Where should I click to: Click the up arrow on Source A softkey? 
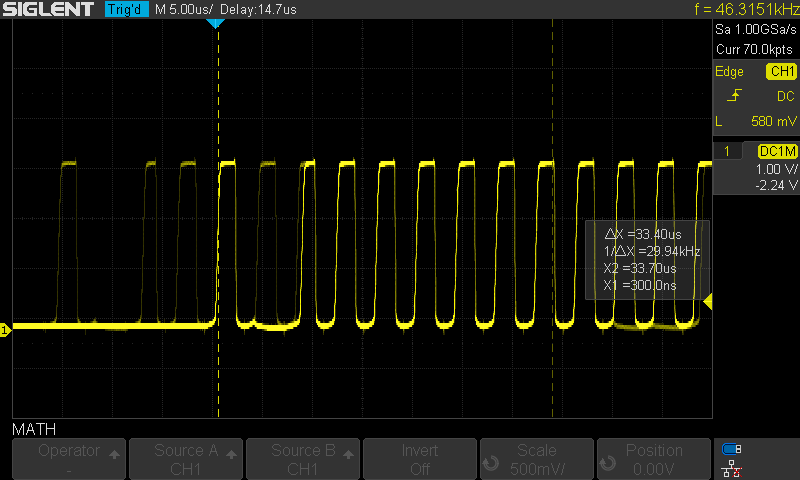pyautogui.click(x=231, y=454)
